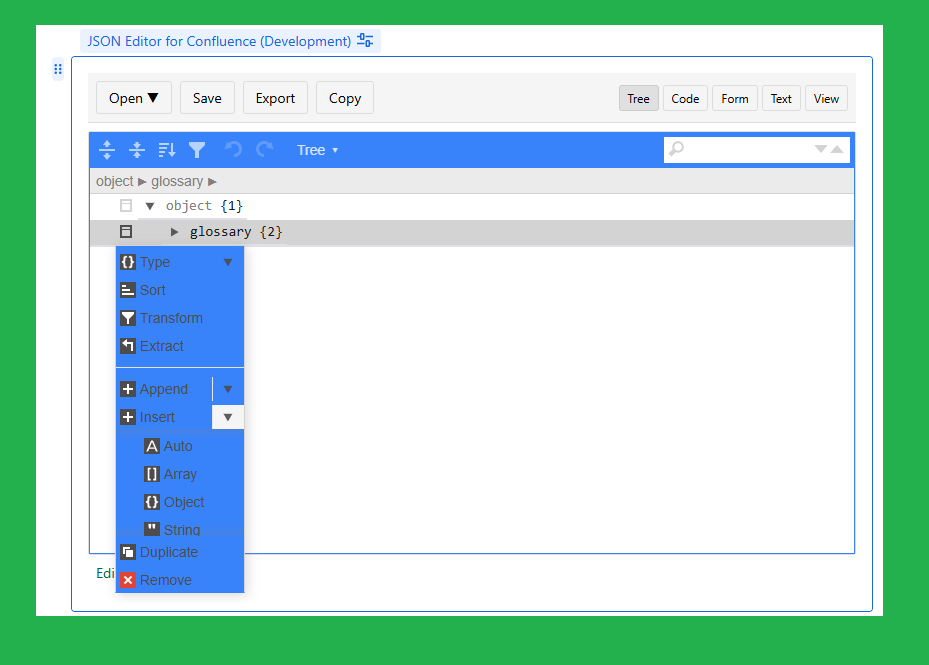Viewport: 929px width, 665px height.
Task: Click the glossary field name
Action: [x=220, y=232]
